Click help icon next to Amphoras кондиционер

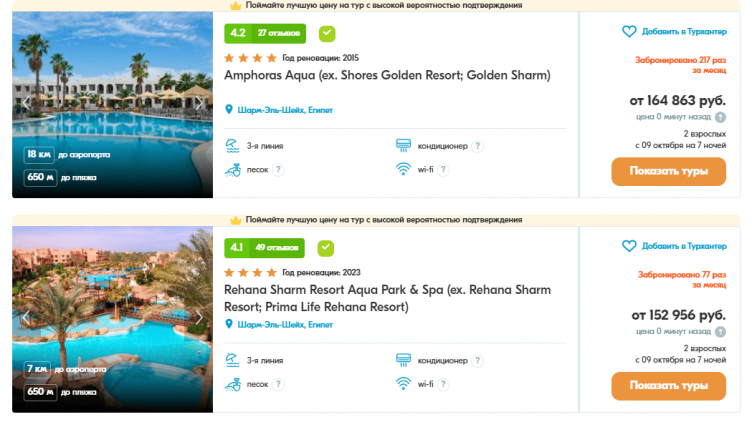pos(477,146)
